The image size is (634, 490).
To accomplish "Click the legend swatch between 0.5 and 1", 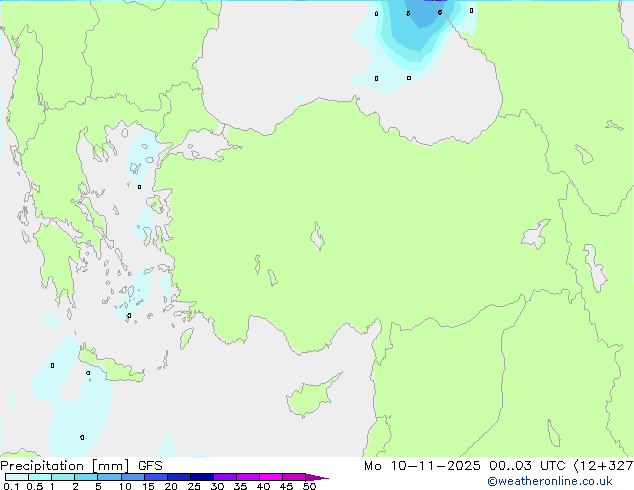I will coord(40,477).
